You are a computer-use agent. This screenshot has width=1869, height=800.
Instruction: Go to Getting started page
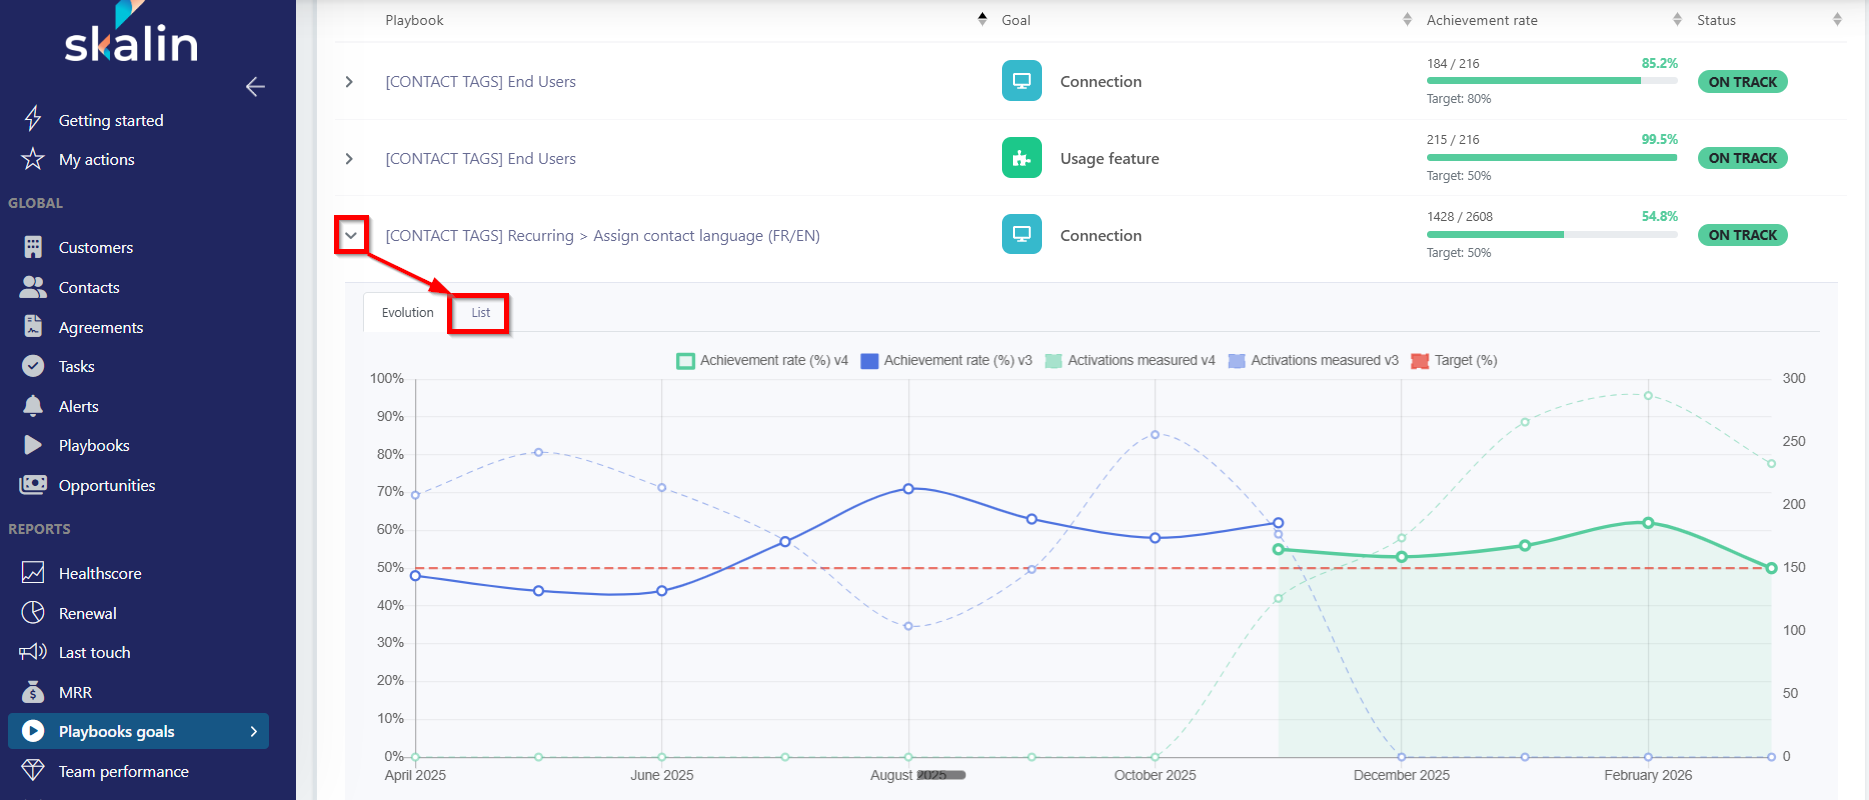[x=110, y=120]
